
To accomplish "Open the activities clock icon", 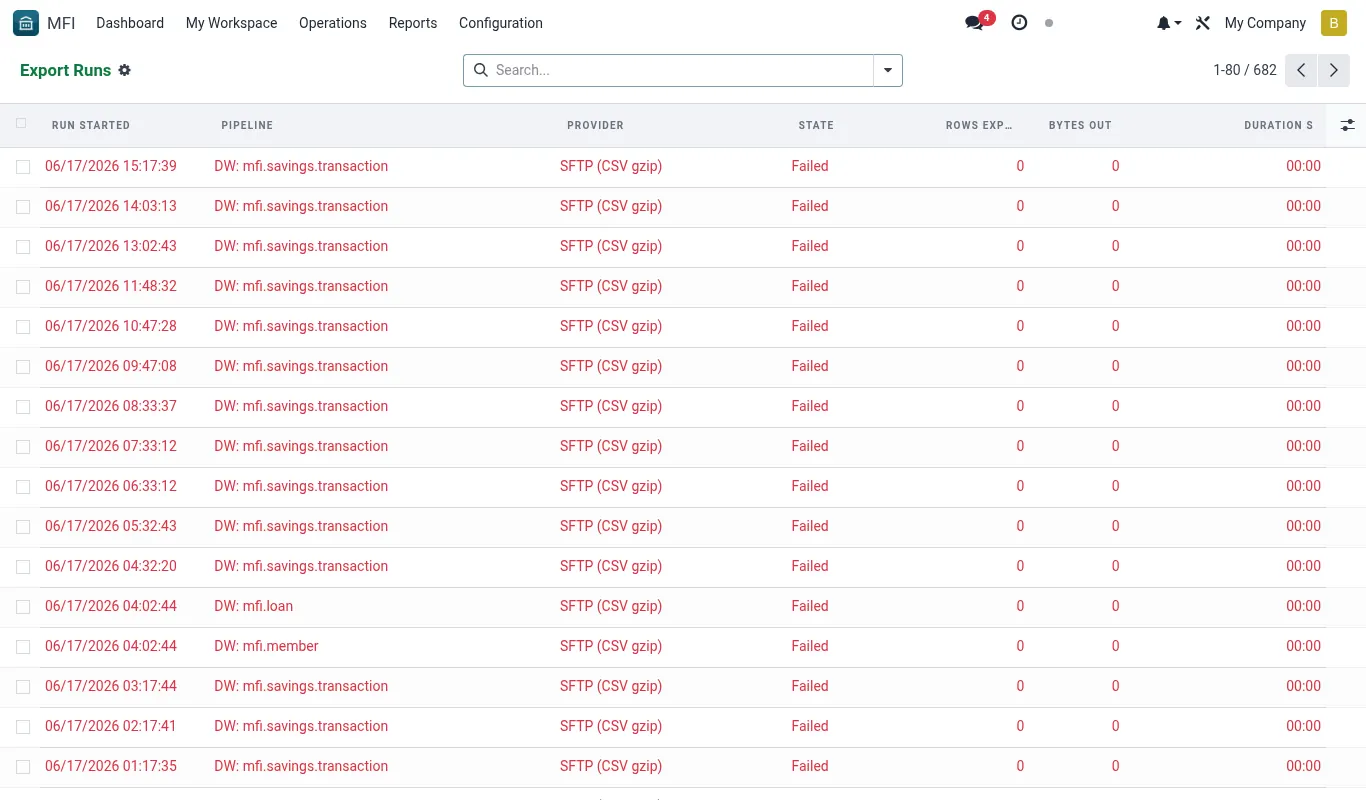I will point(1019,23).
